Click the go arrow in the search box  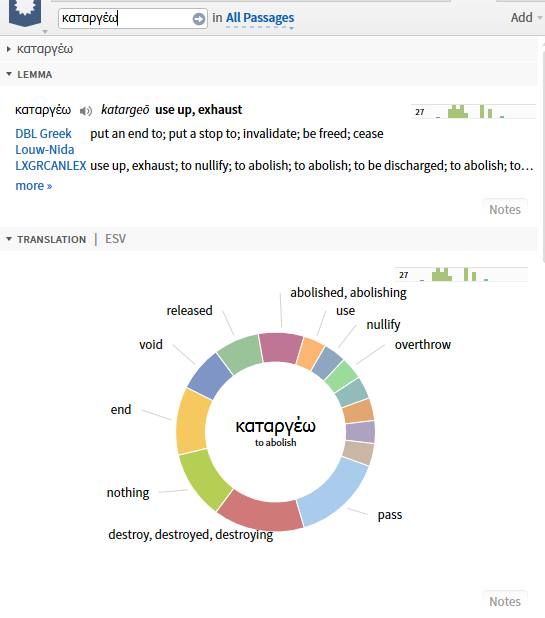pos(199,19)
